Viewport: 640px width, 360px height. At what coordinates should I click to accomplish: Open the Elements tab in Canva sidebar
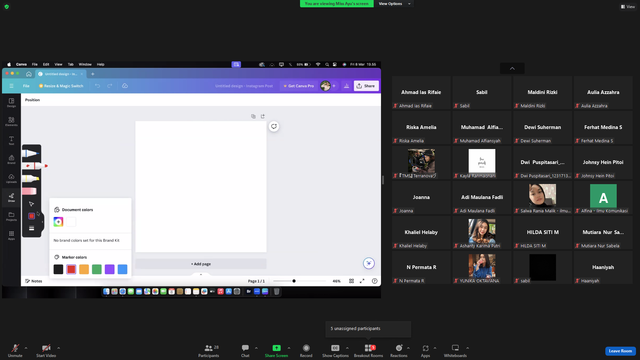click(11, 122)
